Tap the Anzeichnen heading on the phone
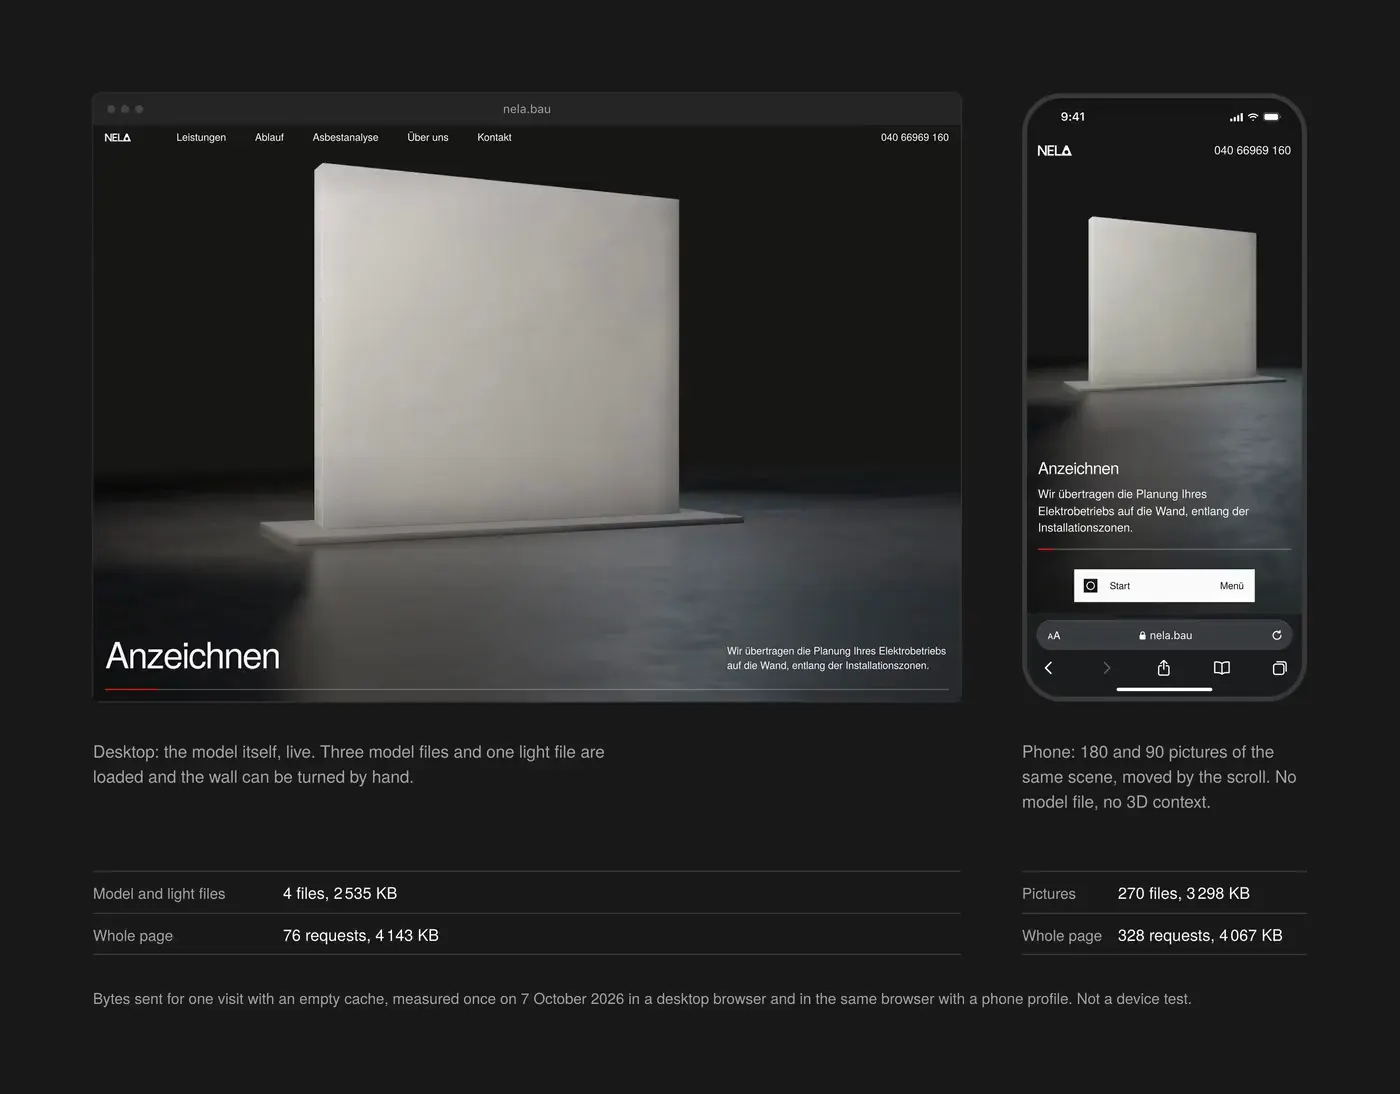The image size is (1400, 1094). click(x=1078, y=468)
